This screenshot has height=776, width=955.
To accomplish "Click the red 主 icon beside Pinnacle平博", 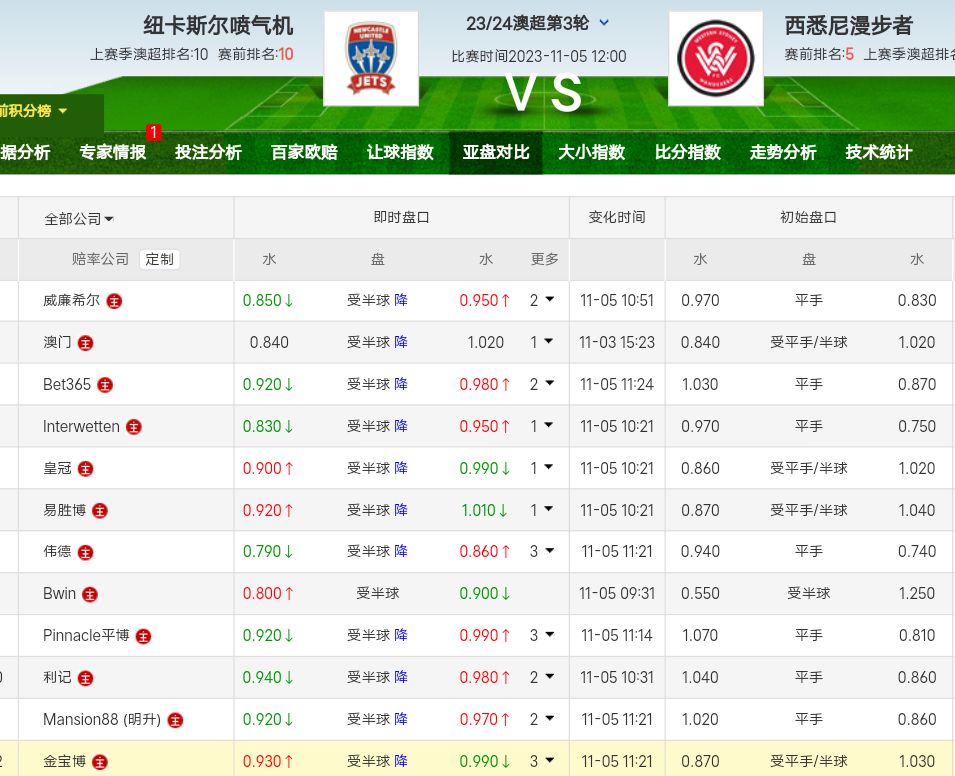I will (x=144, y=636).
